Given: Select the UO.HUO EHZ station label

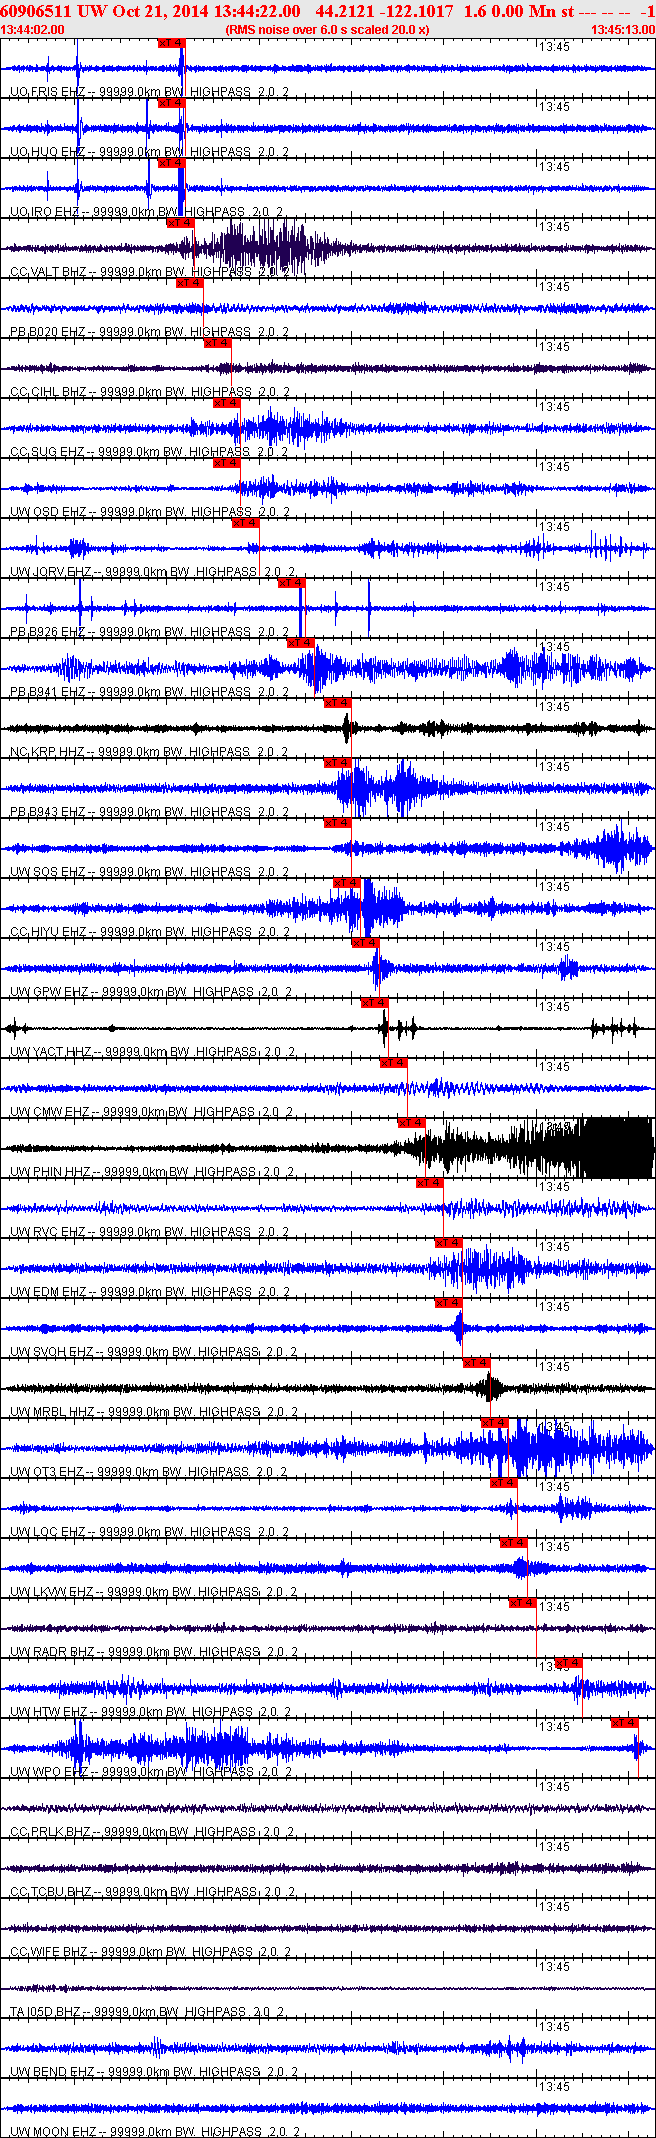Looking at the screenshot, I should [149, 152].
